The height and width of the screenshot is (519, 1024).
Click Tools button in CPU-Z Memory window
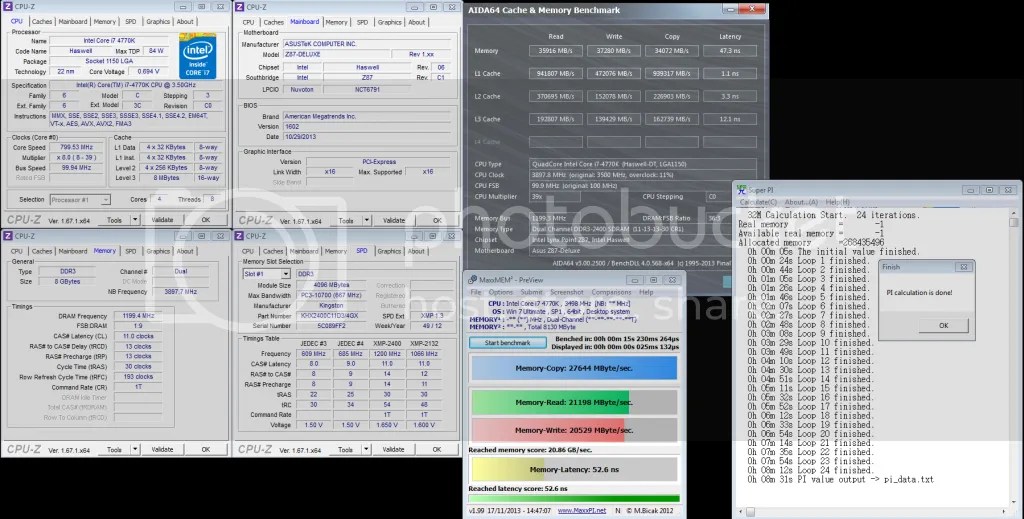(x=114, y=449)
